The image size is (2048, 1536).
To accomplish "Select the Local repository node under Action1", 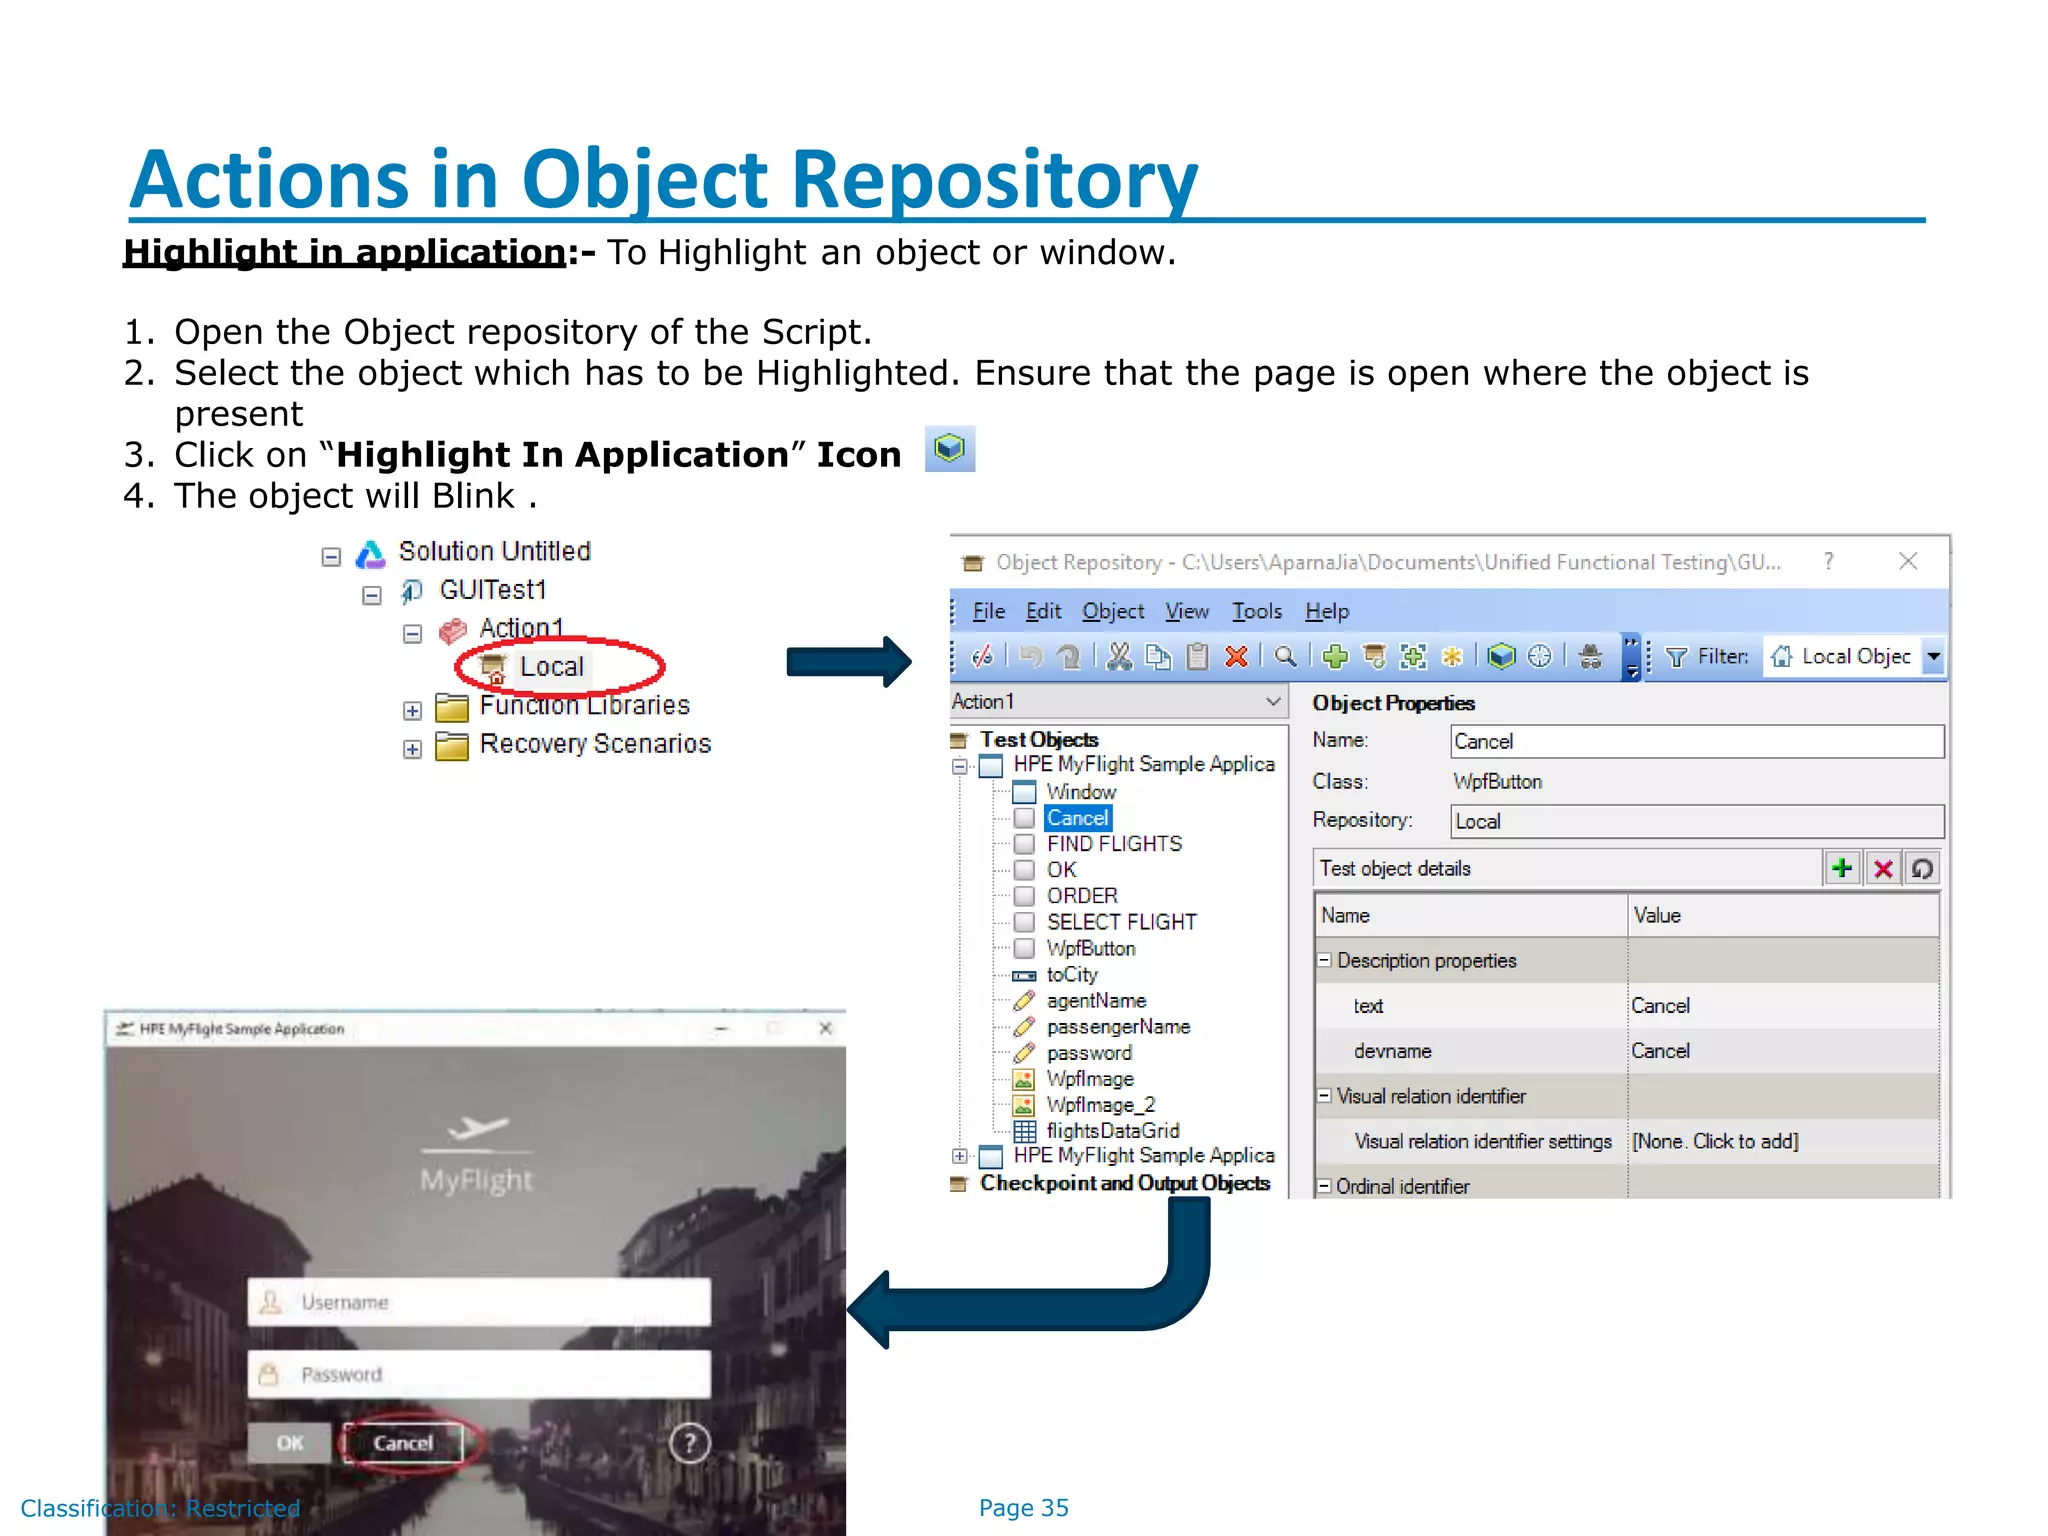I will [x=551, y=667].
